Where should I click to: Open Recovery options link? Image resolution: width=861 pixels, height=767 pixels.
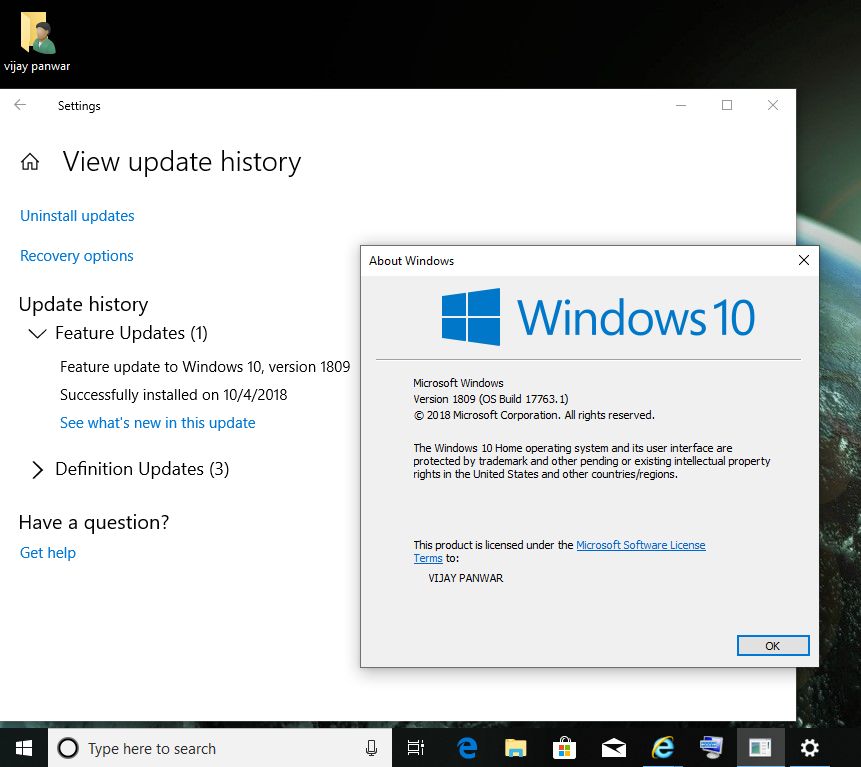coord(76,256)
